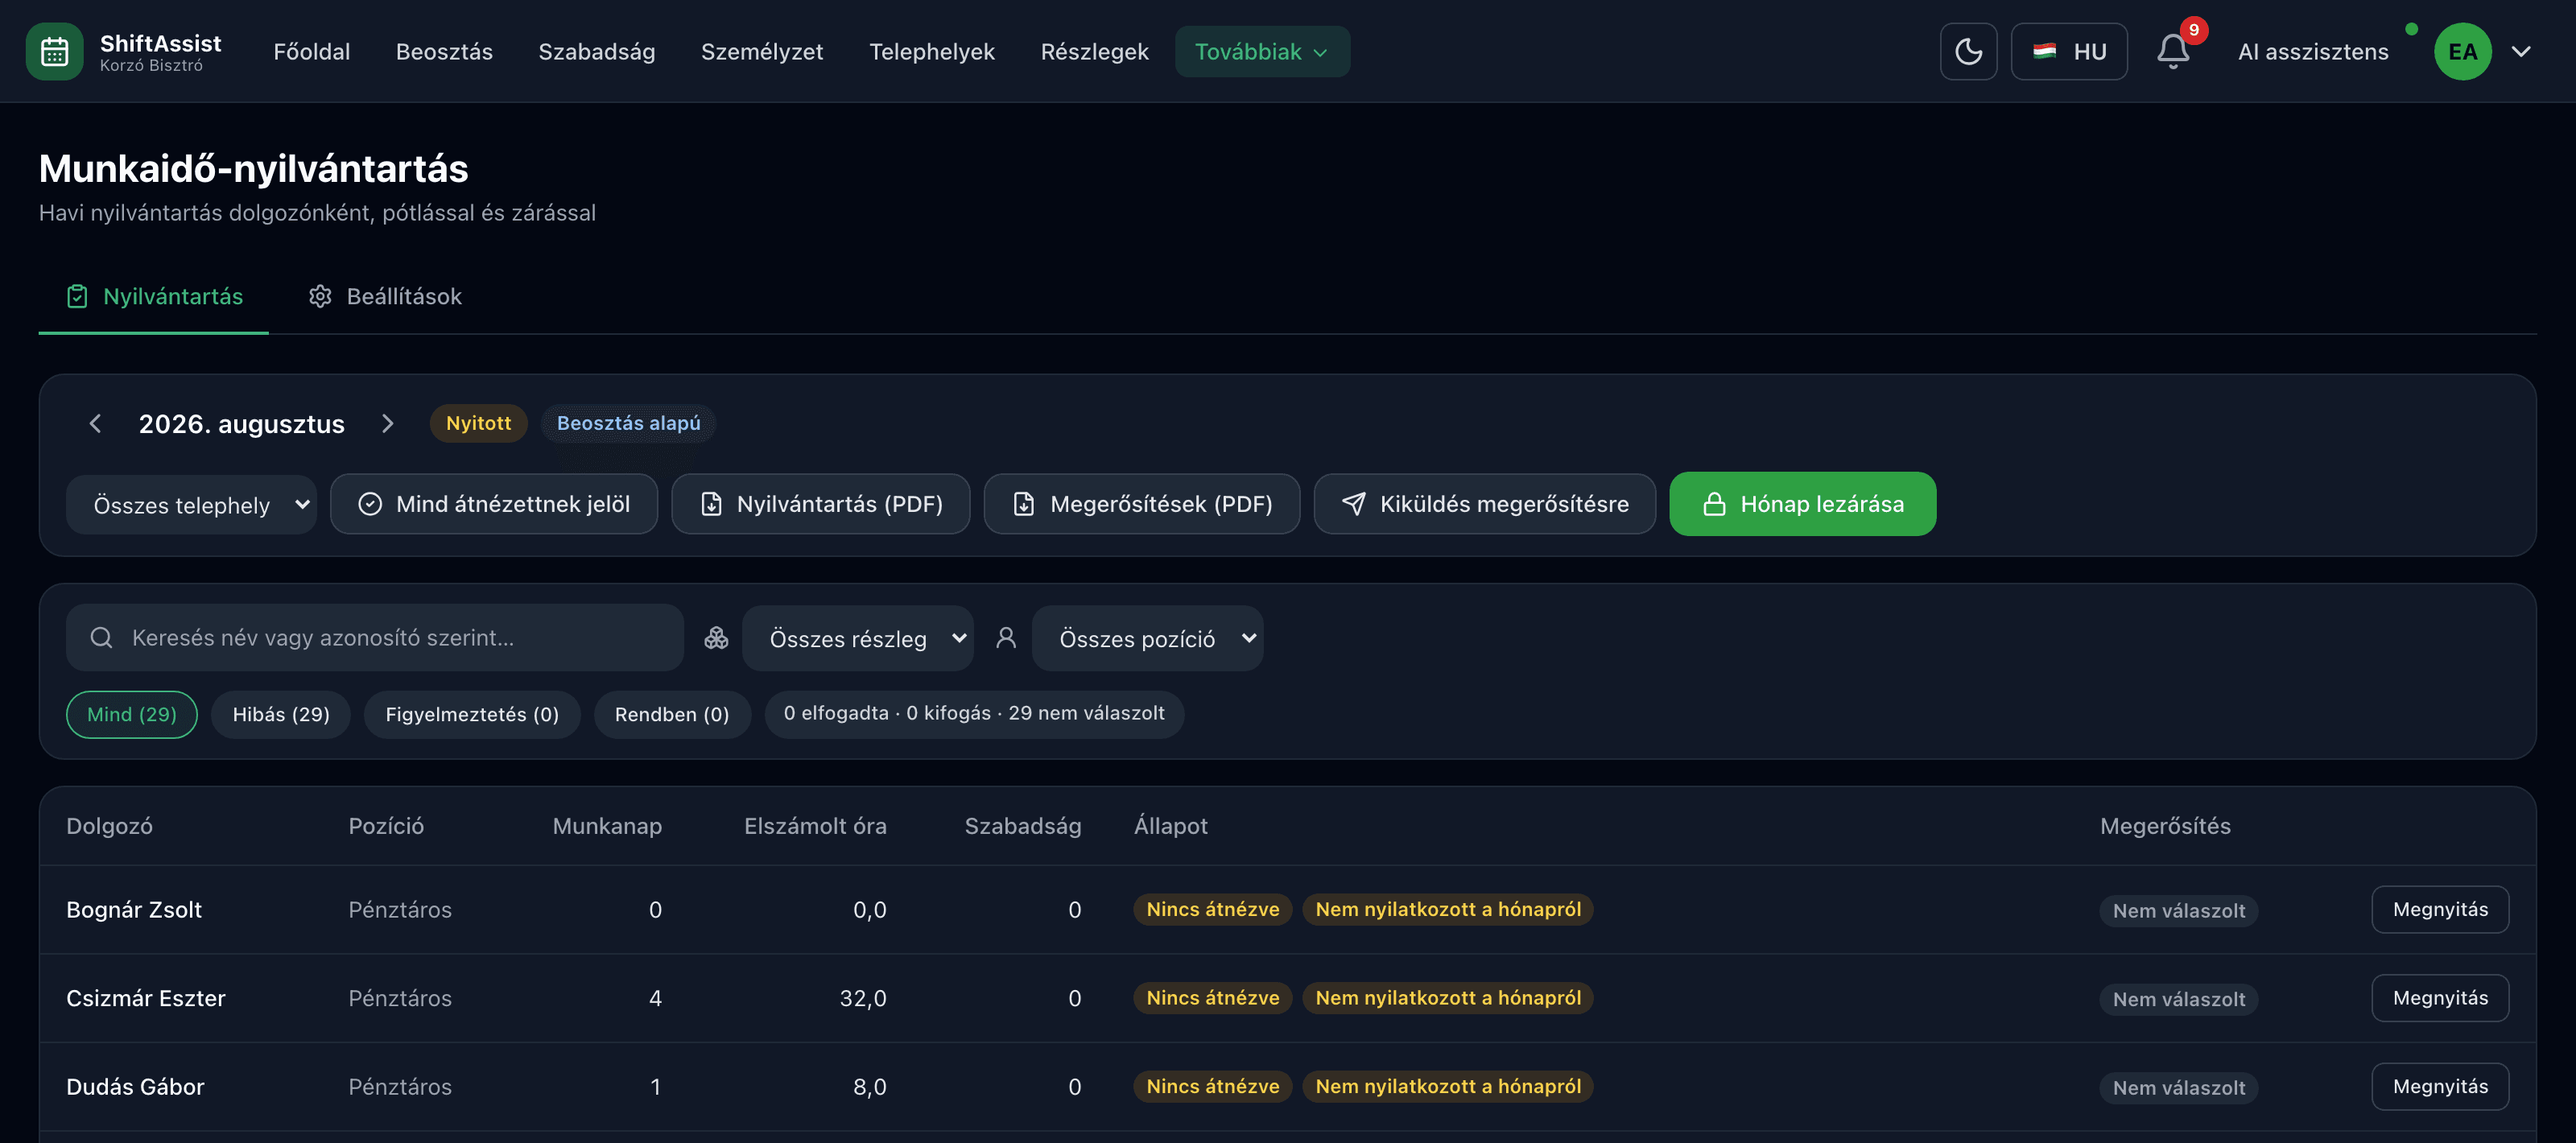Image resolution: width=2576 pixels, height=1143 pixels.
Task: Download Nyilvántartás (PDF)
Action: tap(821, 504)
